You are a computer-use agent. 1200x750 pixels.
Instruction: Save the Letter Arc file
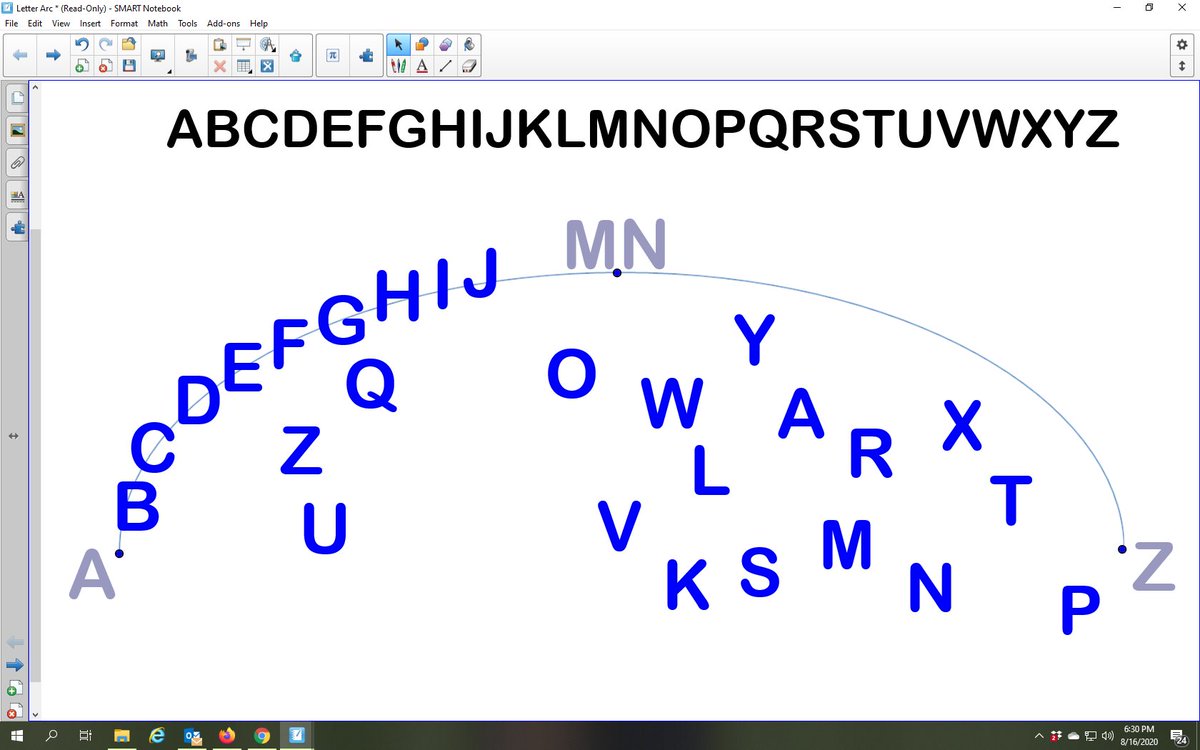click(128, 66)
